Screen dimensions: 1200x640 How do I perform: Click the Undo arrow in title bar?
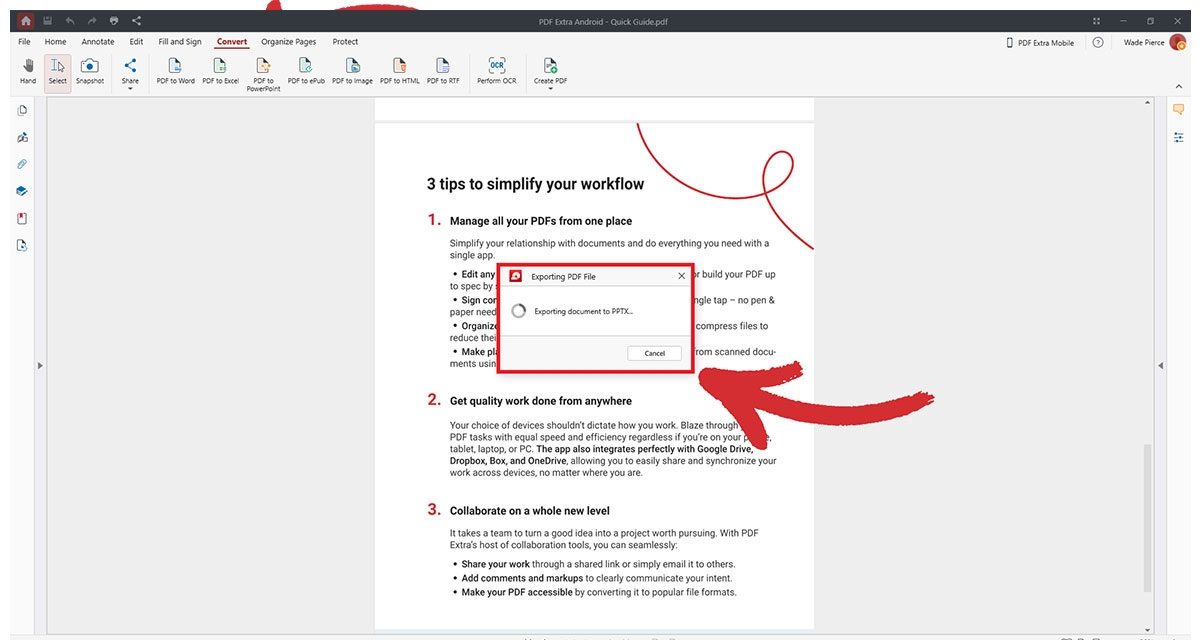70,20
